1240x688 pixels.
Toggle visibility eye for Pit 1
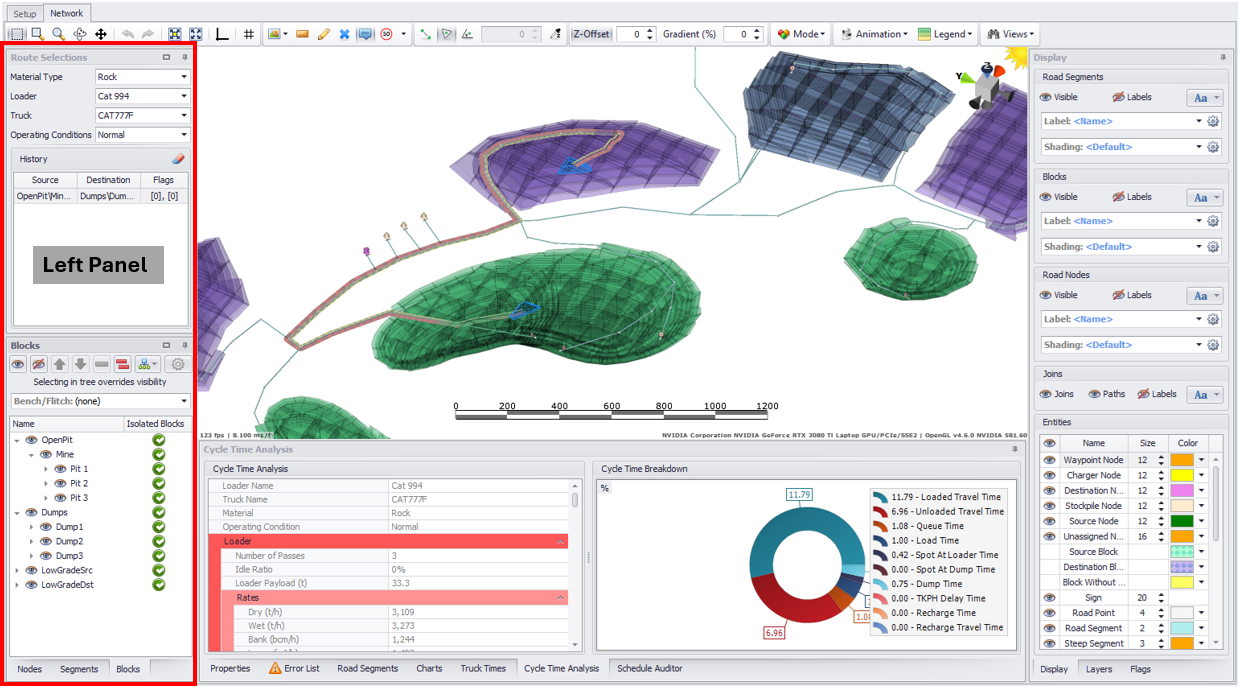(60, 469)
